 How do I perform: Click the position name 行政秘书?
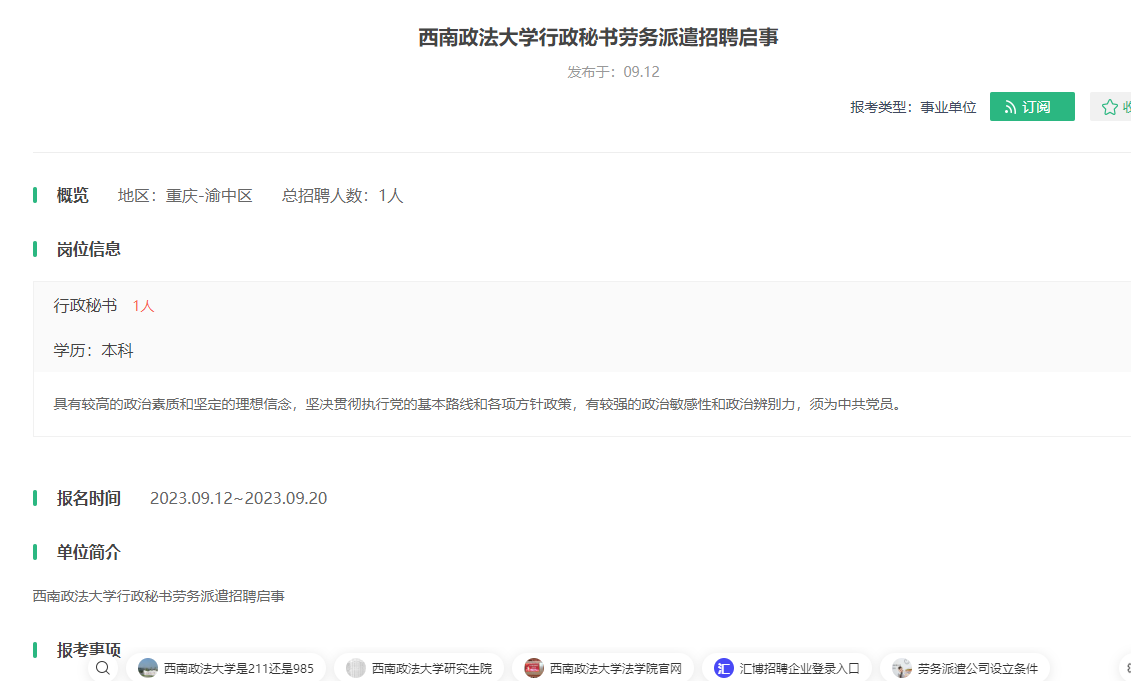coord(85,306)
